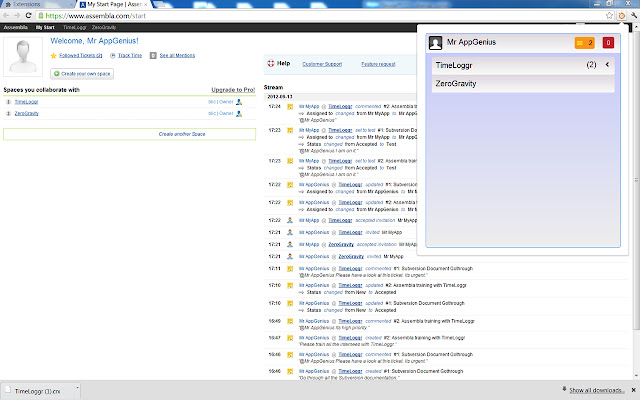This screenshot has width=640, height=400.
Task: Switch to the Extensions browser tab
Action: (x=37, y=4)
